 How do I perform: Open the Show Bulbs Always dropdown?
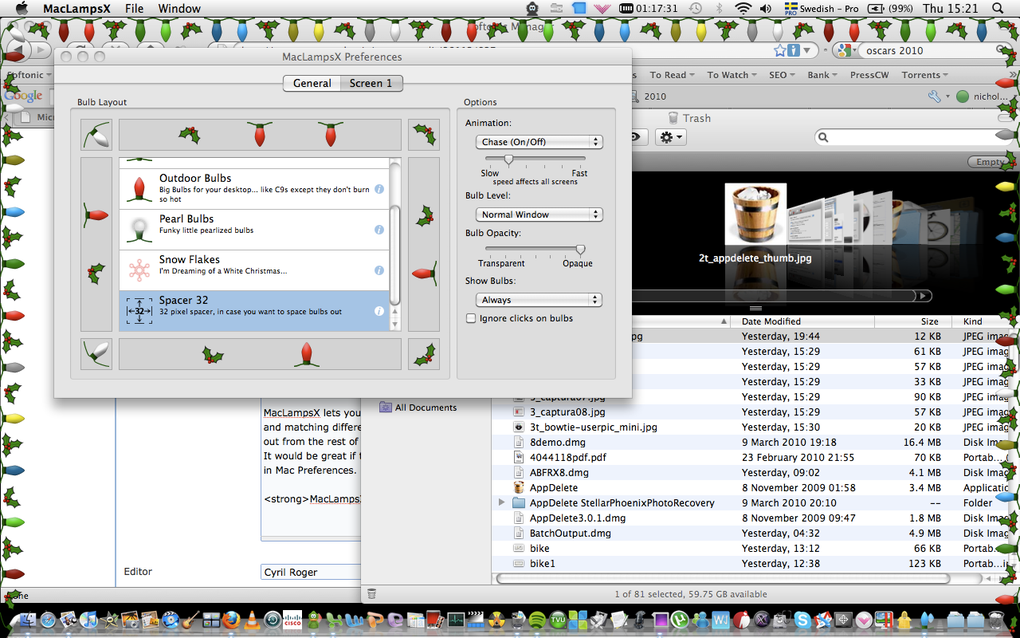pos(539,300)
